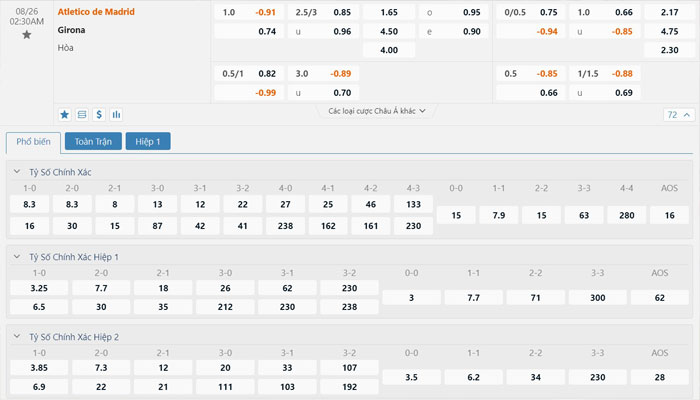Pick full-time away 3-0 score at 87
This screenshot has height=400, width=700.
157,225
